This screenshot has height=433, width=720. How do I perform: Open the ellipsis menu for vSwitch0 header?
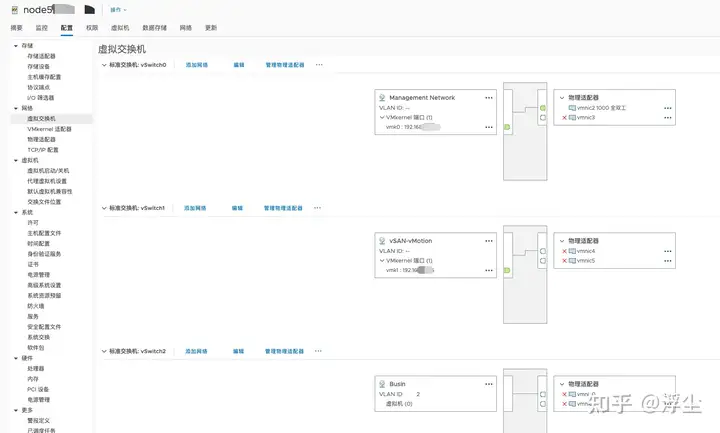click(x=319, y=65)
